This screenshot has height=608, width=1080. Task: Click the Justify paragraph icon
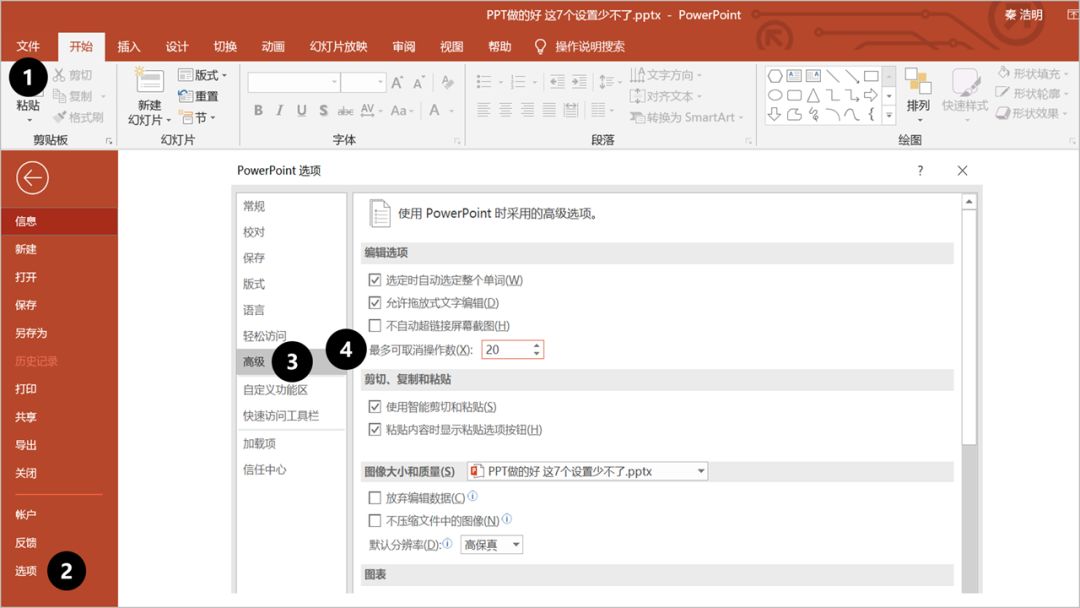(549, 109)
